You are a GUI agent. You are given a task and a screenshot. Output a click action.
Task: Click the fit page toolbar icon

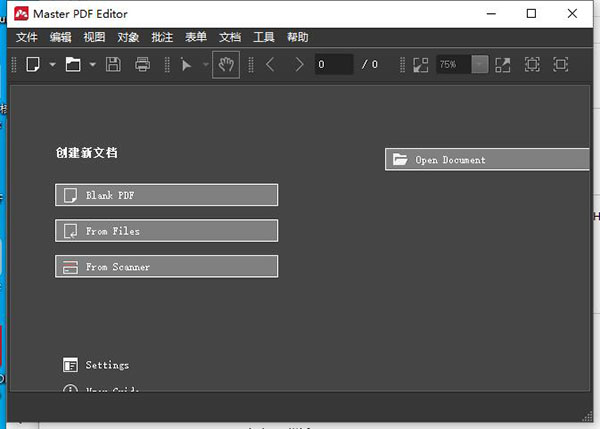[532, 64]
